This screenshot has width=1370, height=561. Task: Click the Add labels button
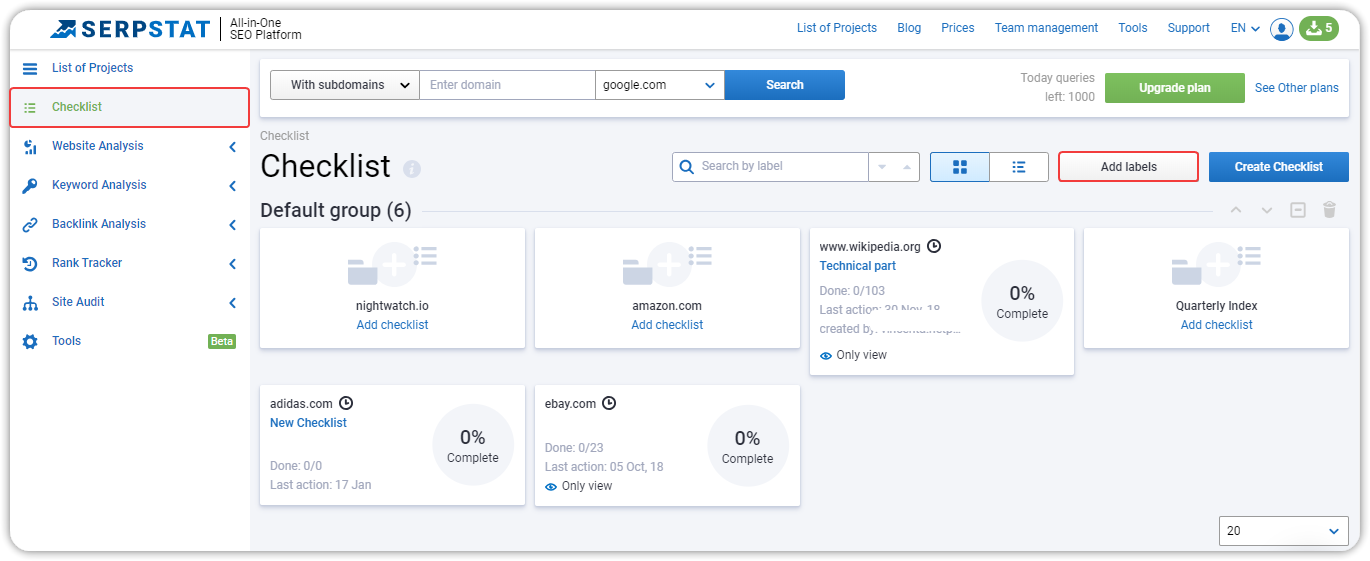tap(1129, 167)
